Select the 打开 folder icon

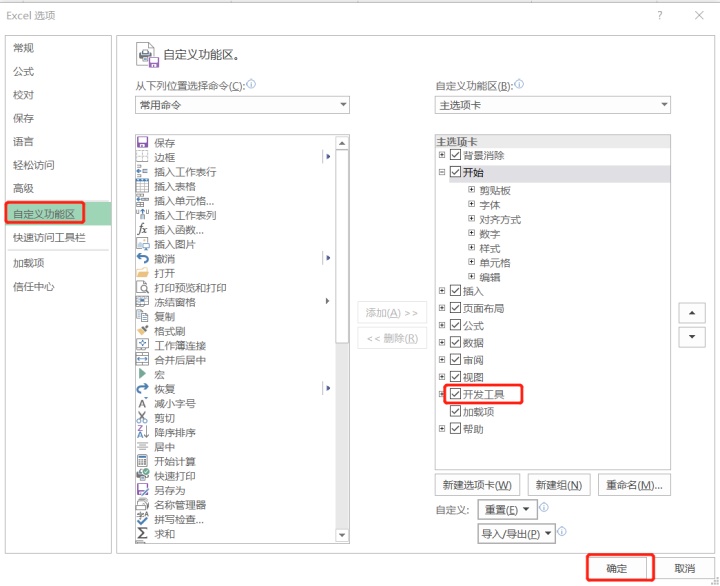coord(142,273)
